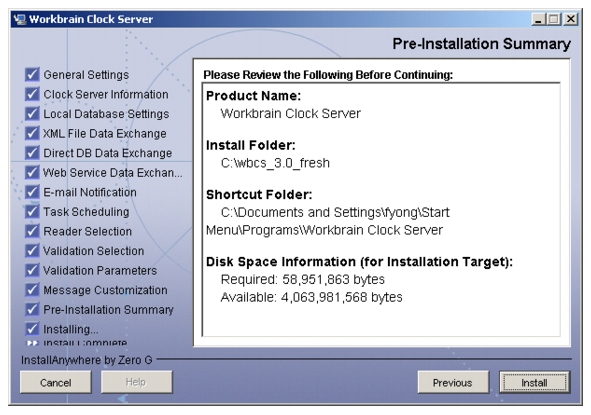Select the Task Scheduling step label
This screenshot has width=591, height=415.
pyautogui.click(x=86, y=212)
